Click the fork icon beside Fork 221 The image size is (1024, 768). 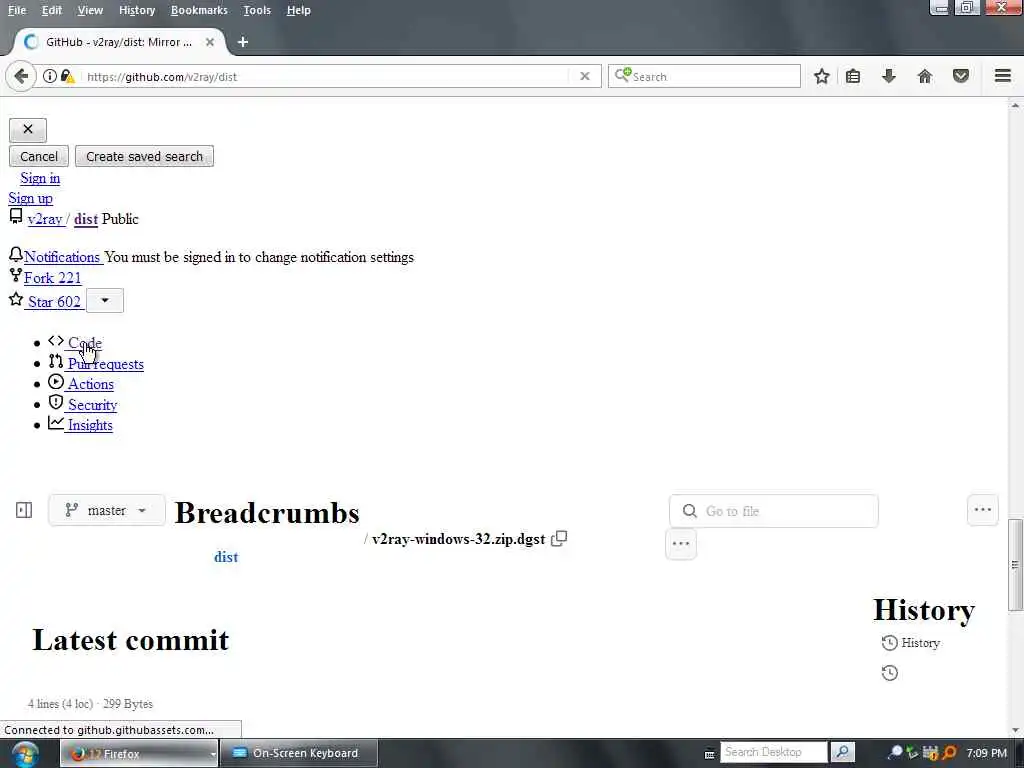tap(16, 276)
